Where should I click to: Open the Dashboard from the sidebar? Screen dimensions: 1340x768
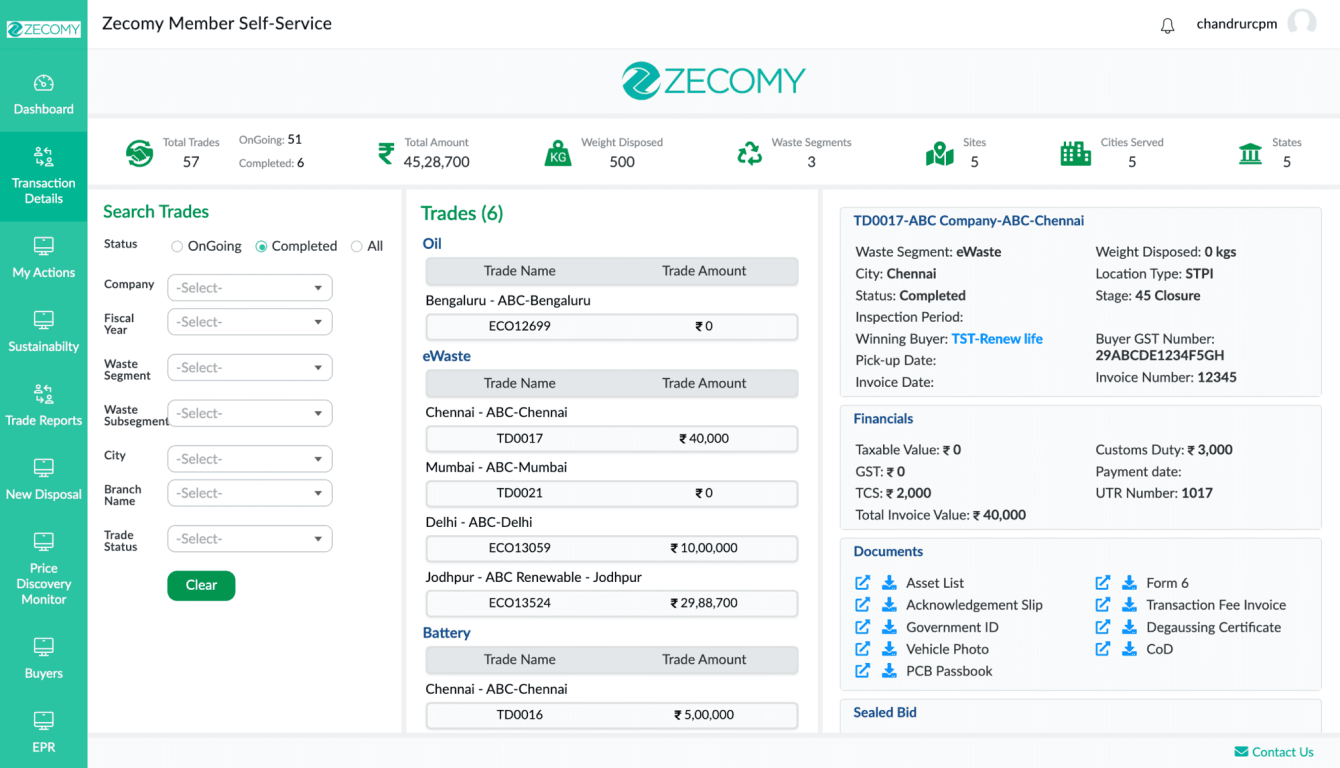point(43,95)
